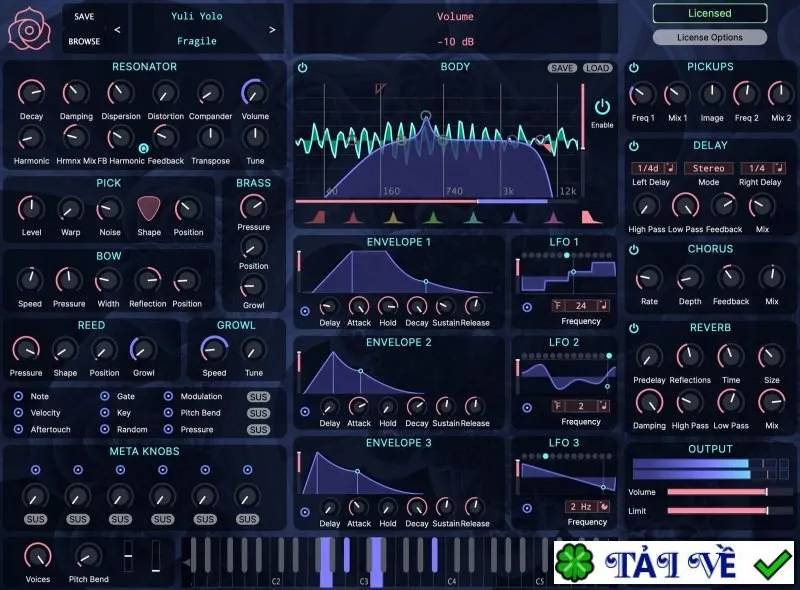
Task: Toggle the Pickups power icon
Action: point(634,67)
